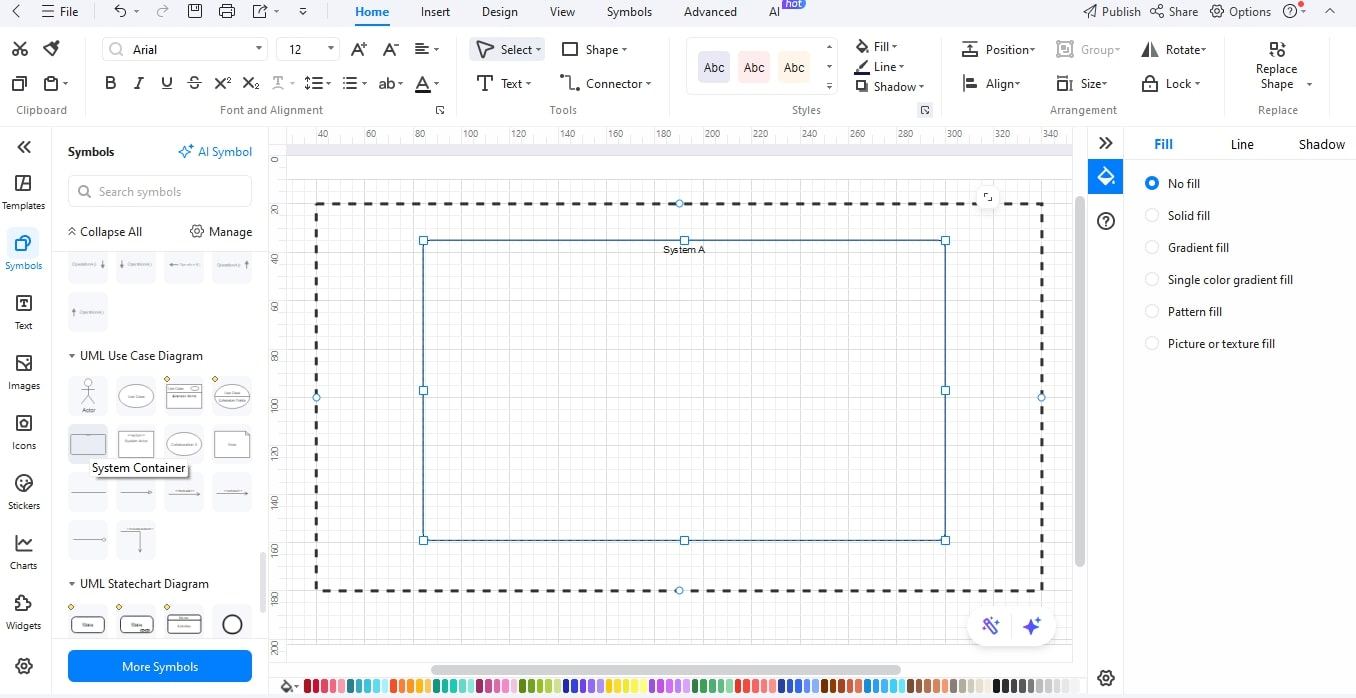
Task: Open the Insert ribbon tab
Action: 435,12
